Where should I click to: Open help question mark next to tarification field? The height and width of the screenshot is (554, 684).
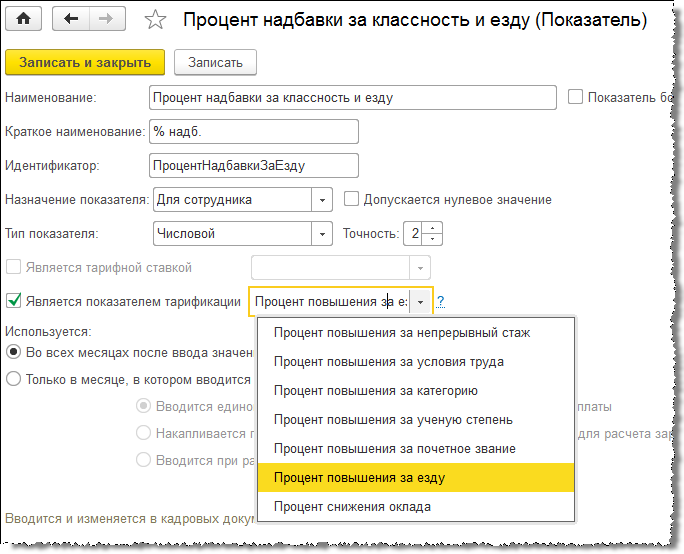[x=441, y=301]
